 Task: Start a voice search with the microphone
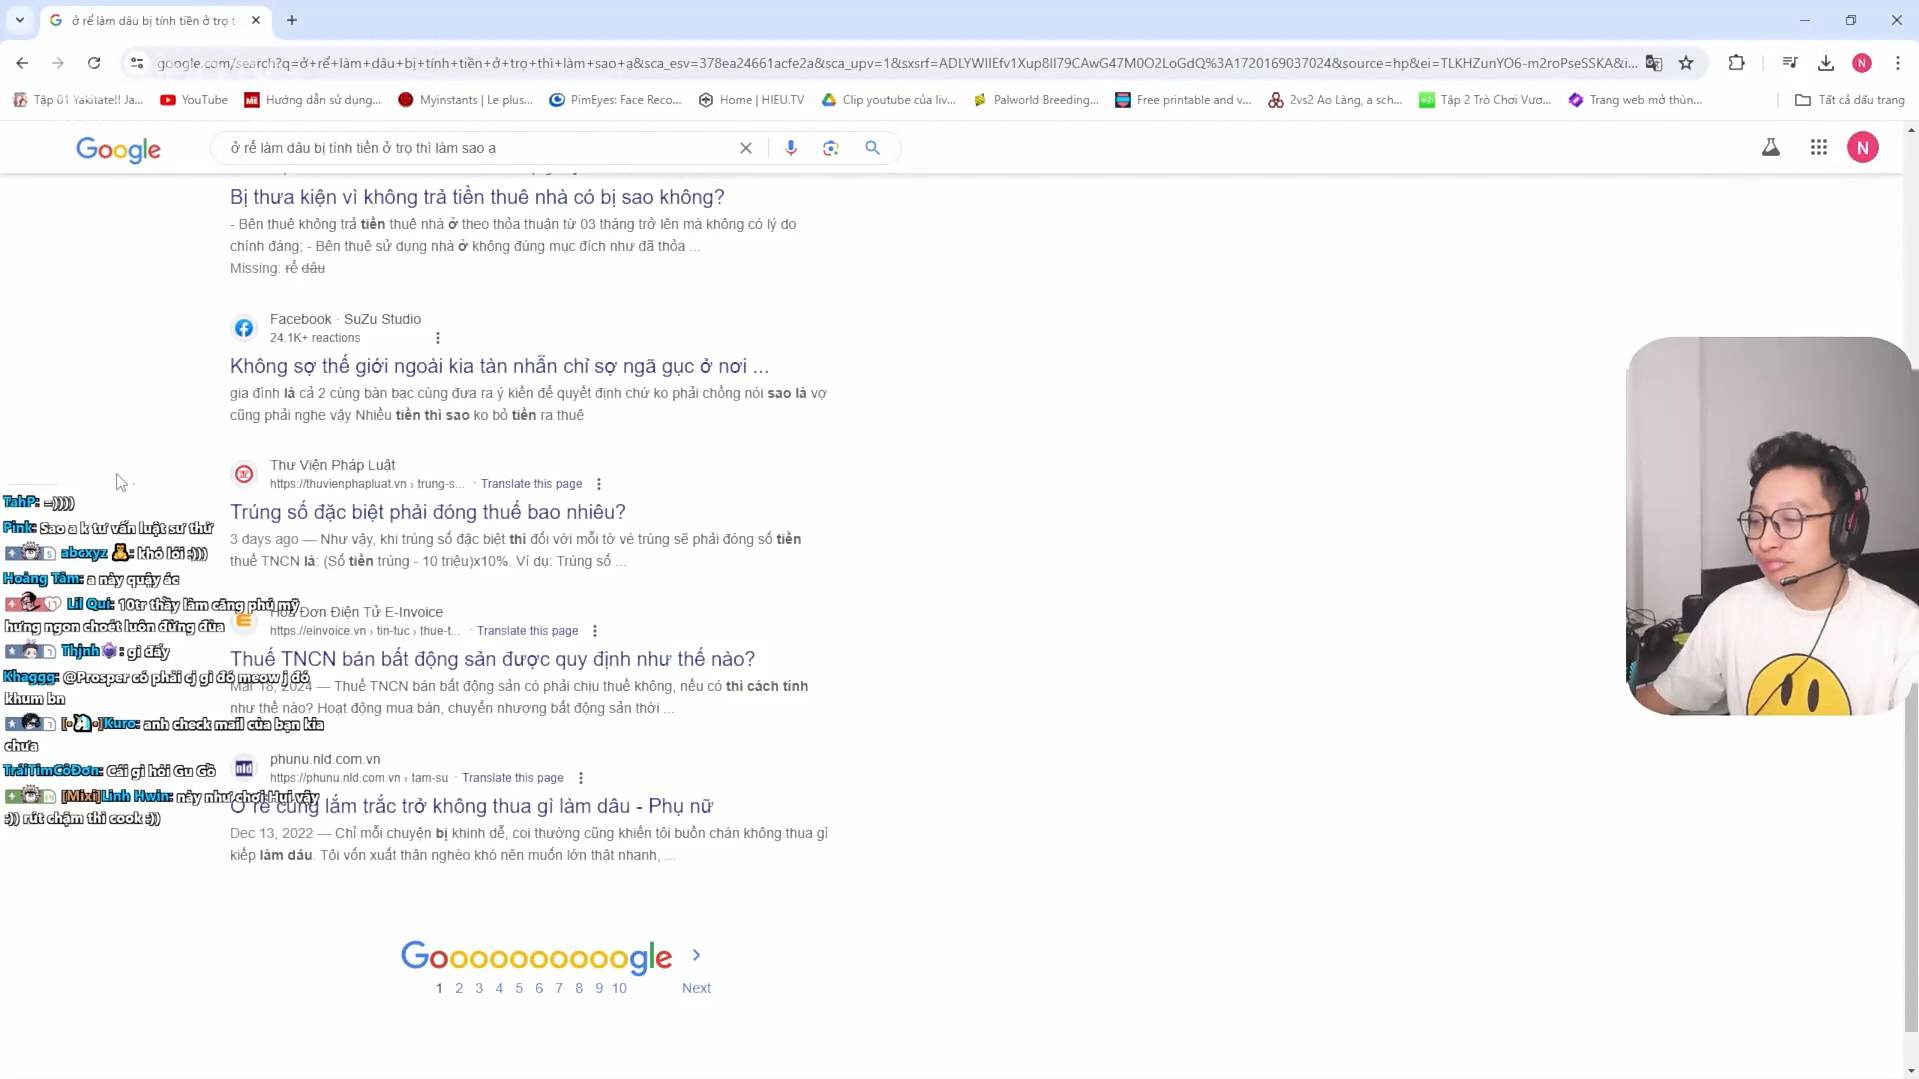[791, 147]
